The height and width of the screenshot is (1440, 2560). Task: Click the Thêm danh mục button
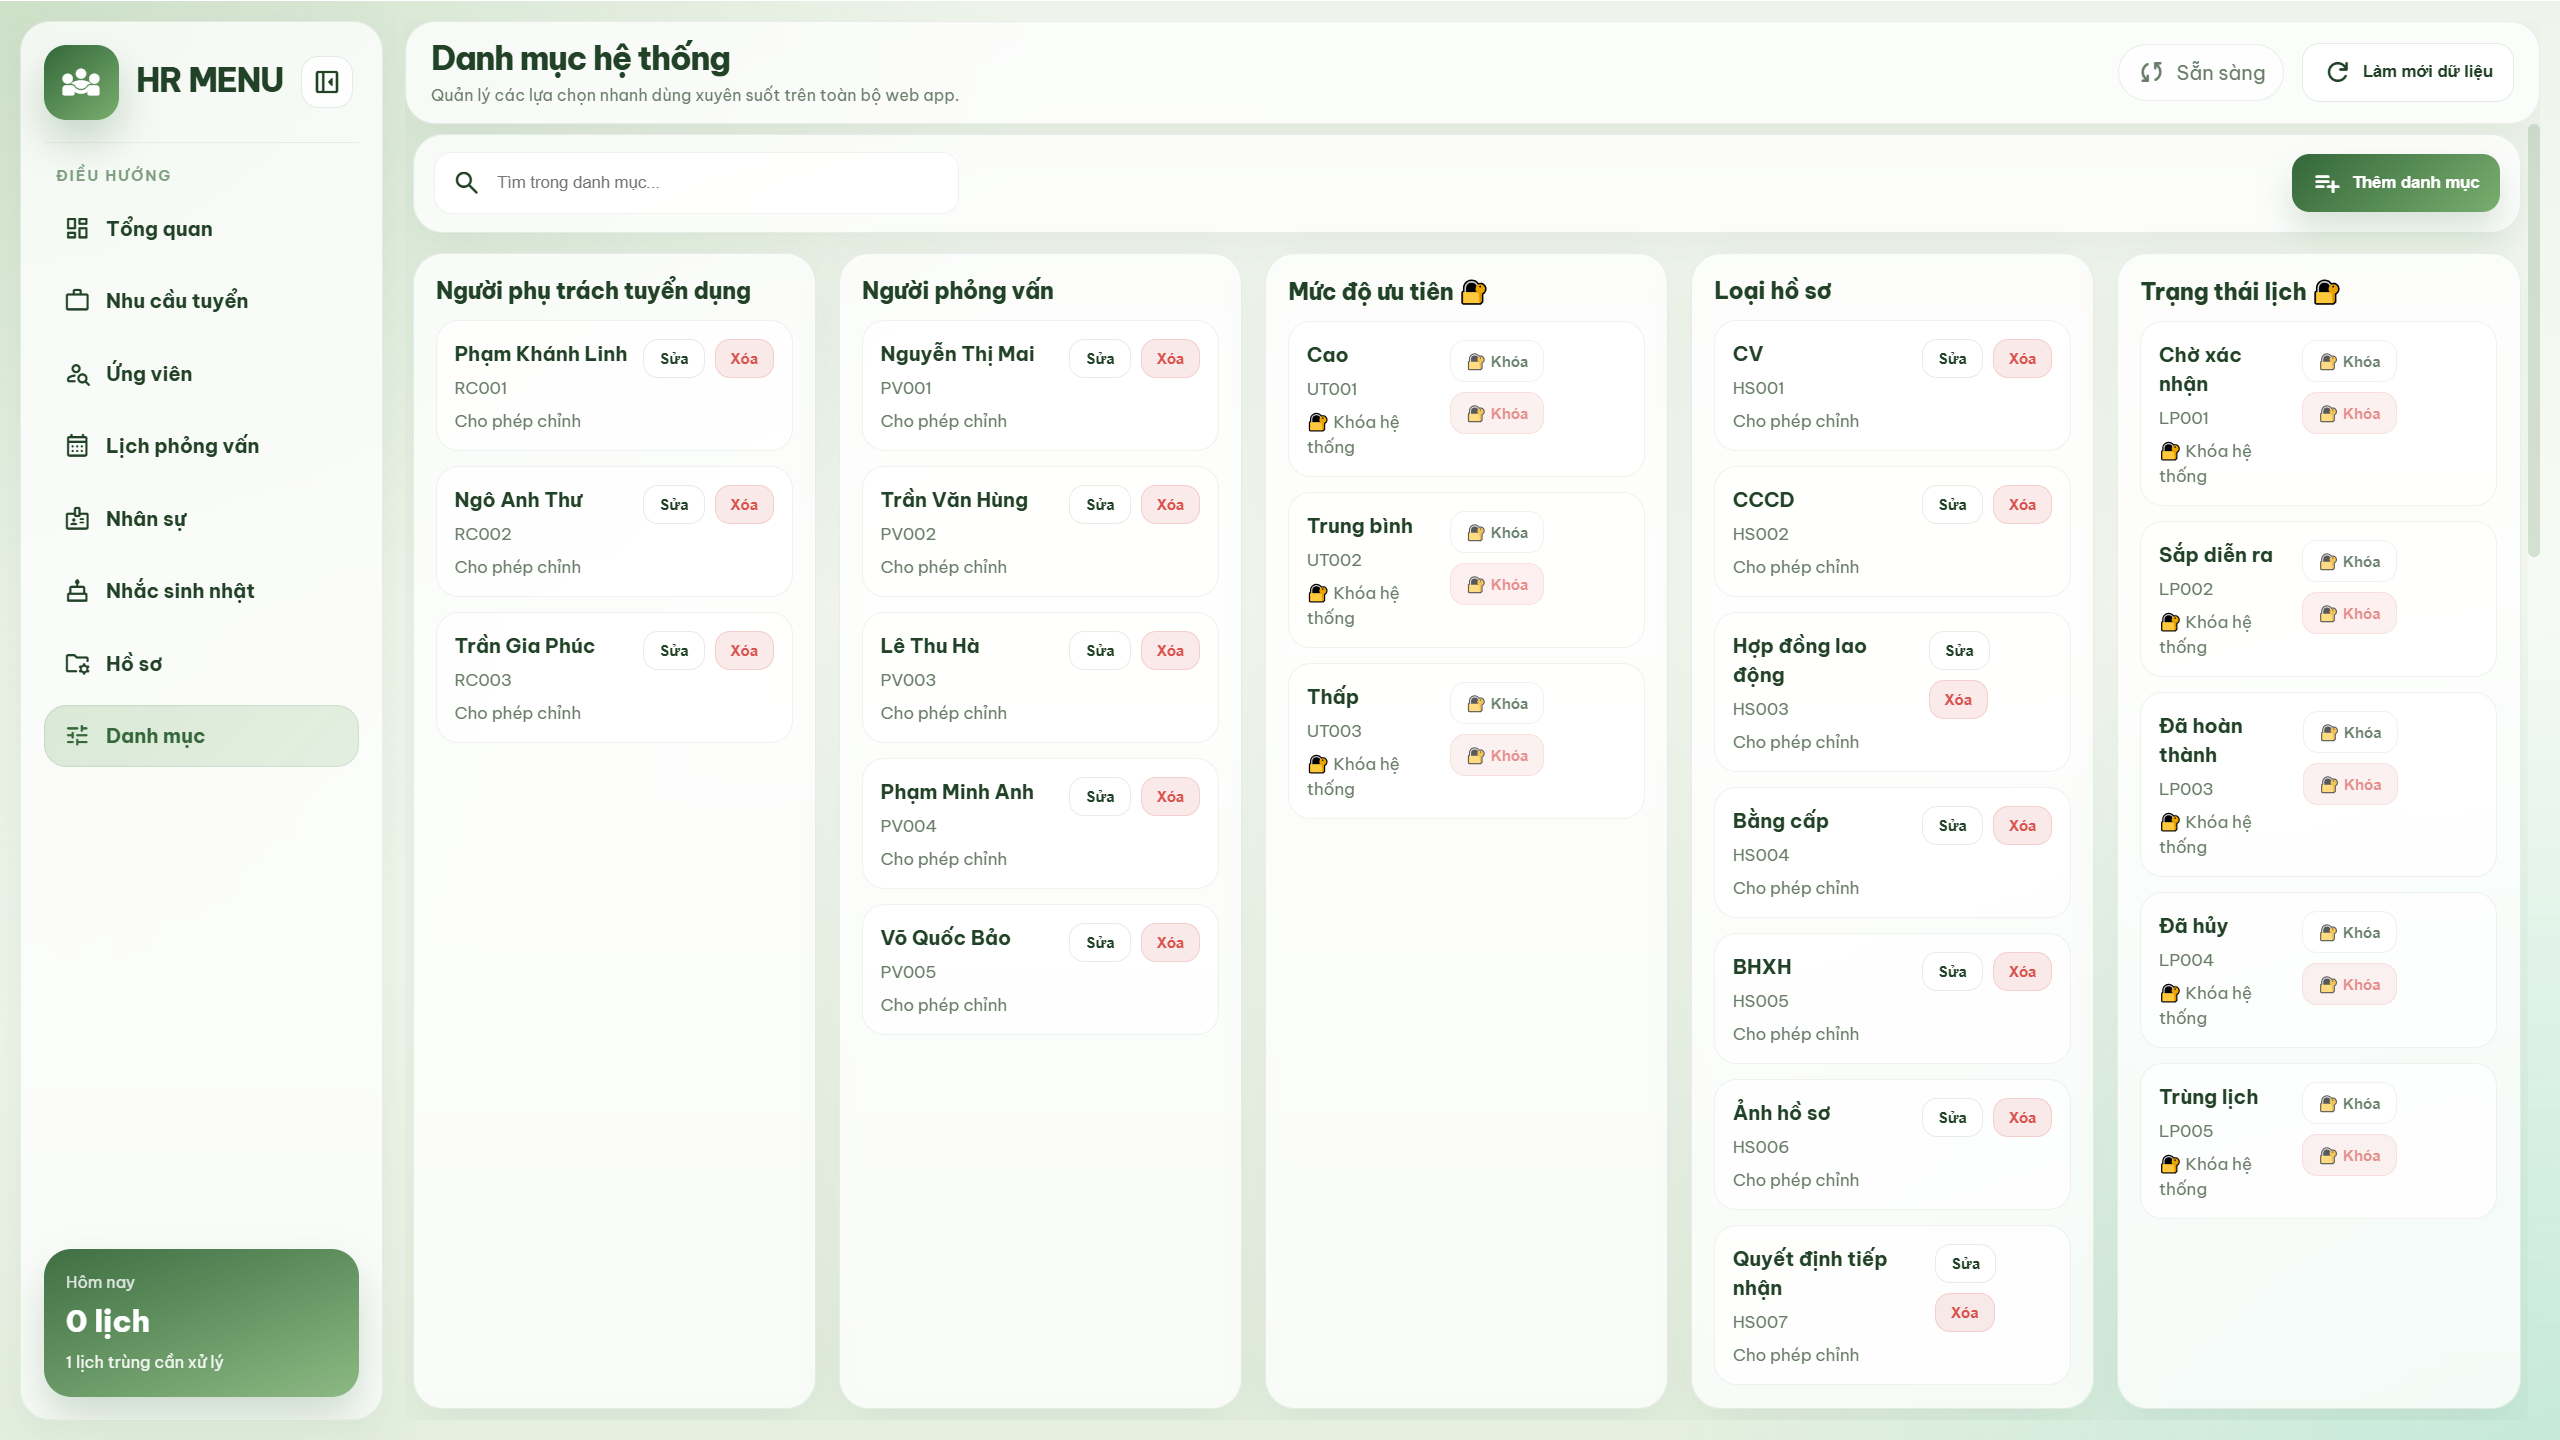coord(2395,182)
